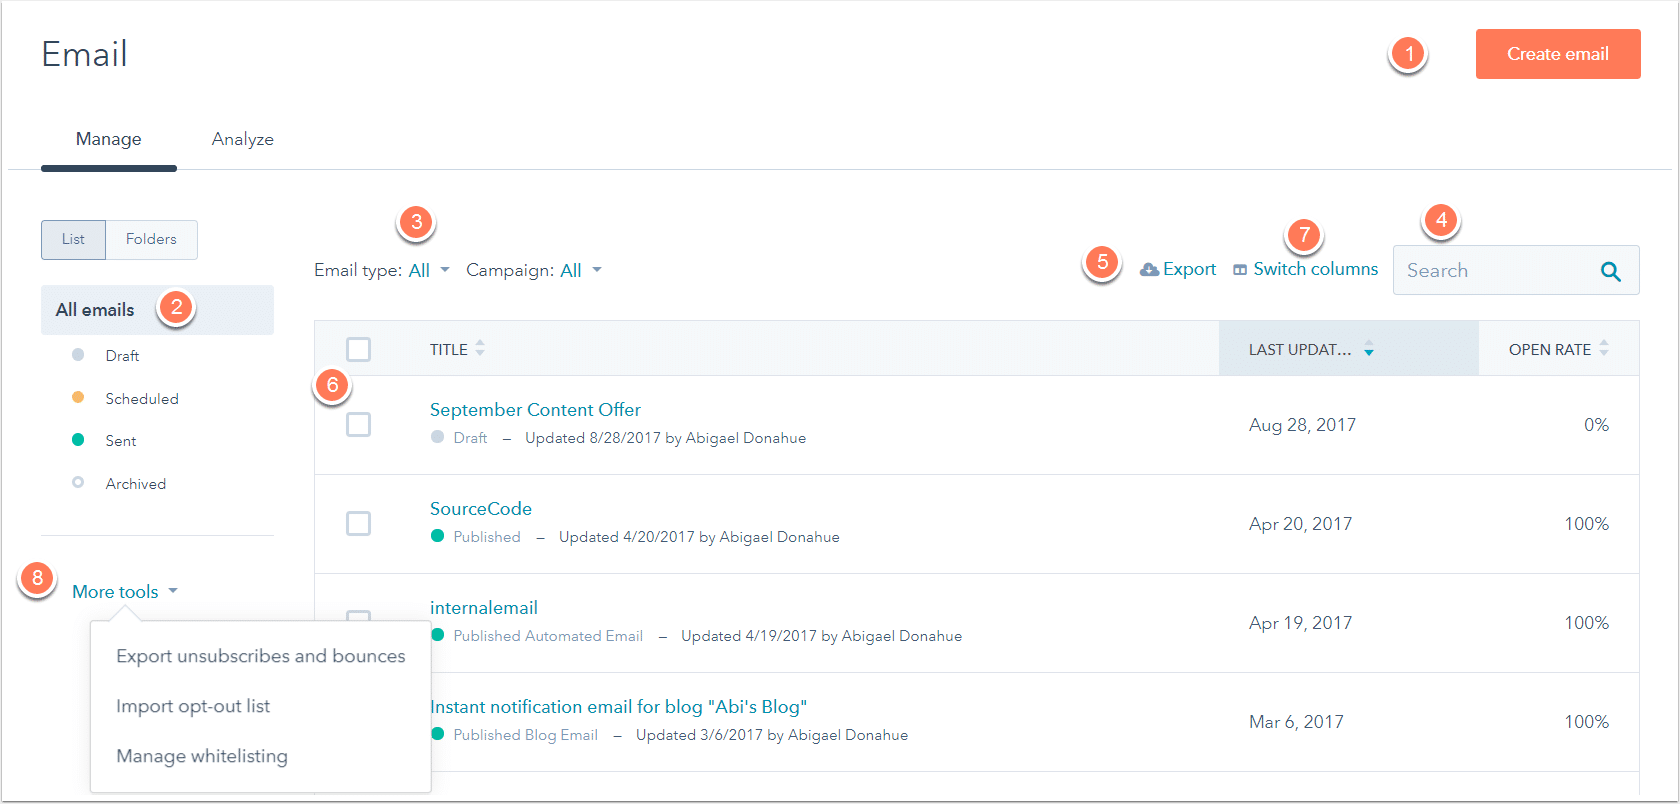The image size is (1680, 804).
Task: Open the Email type dropdown
Action: pos(429,270)
